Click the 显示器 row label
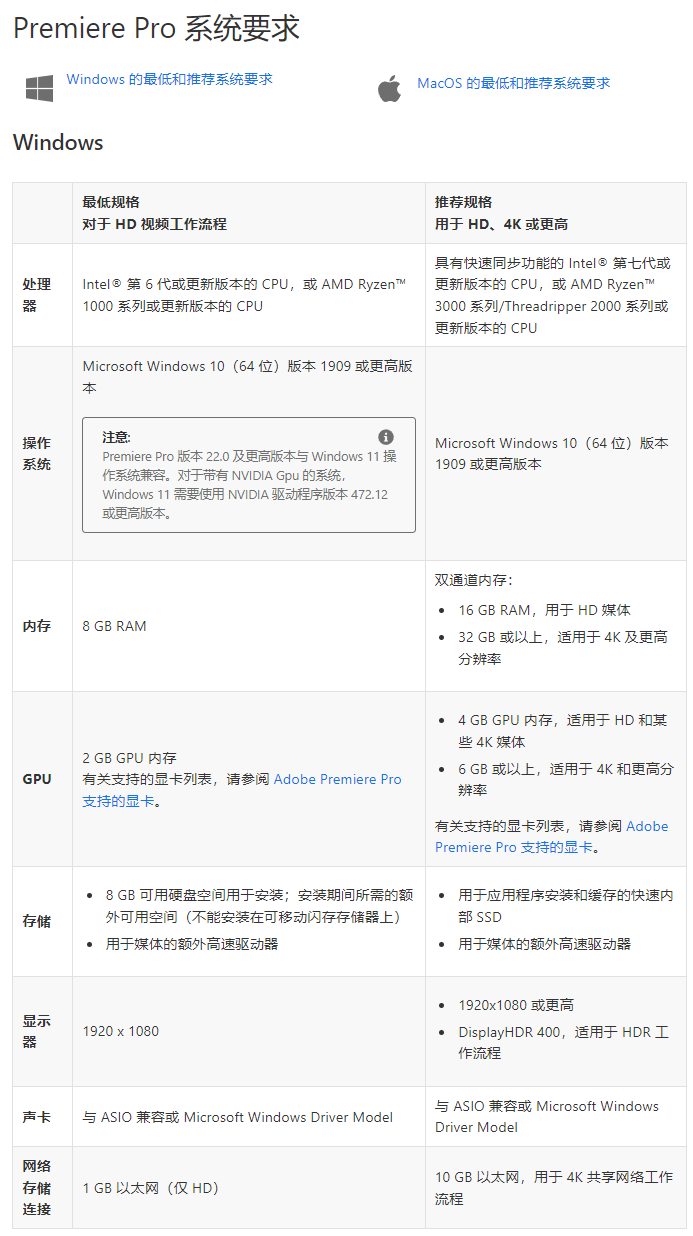 pos(37,1031)
